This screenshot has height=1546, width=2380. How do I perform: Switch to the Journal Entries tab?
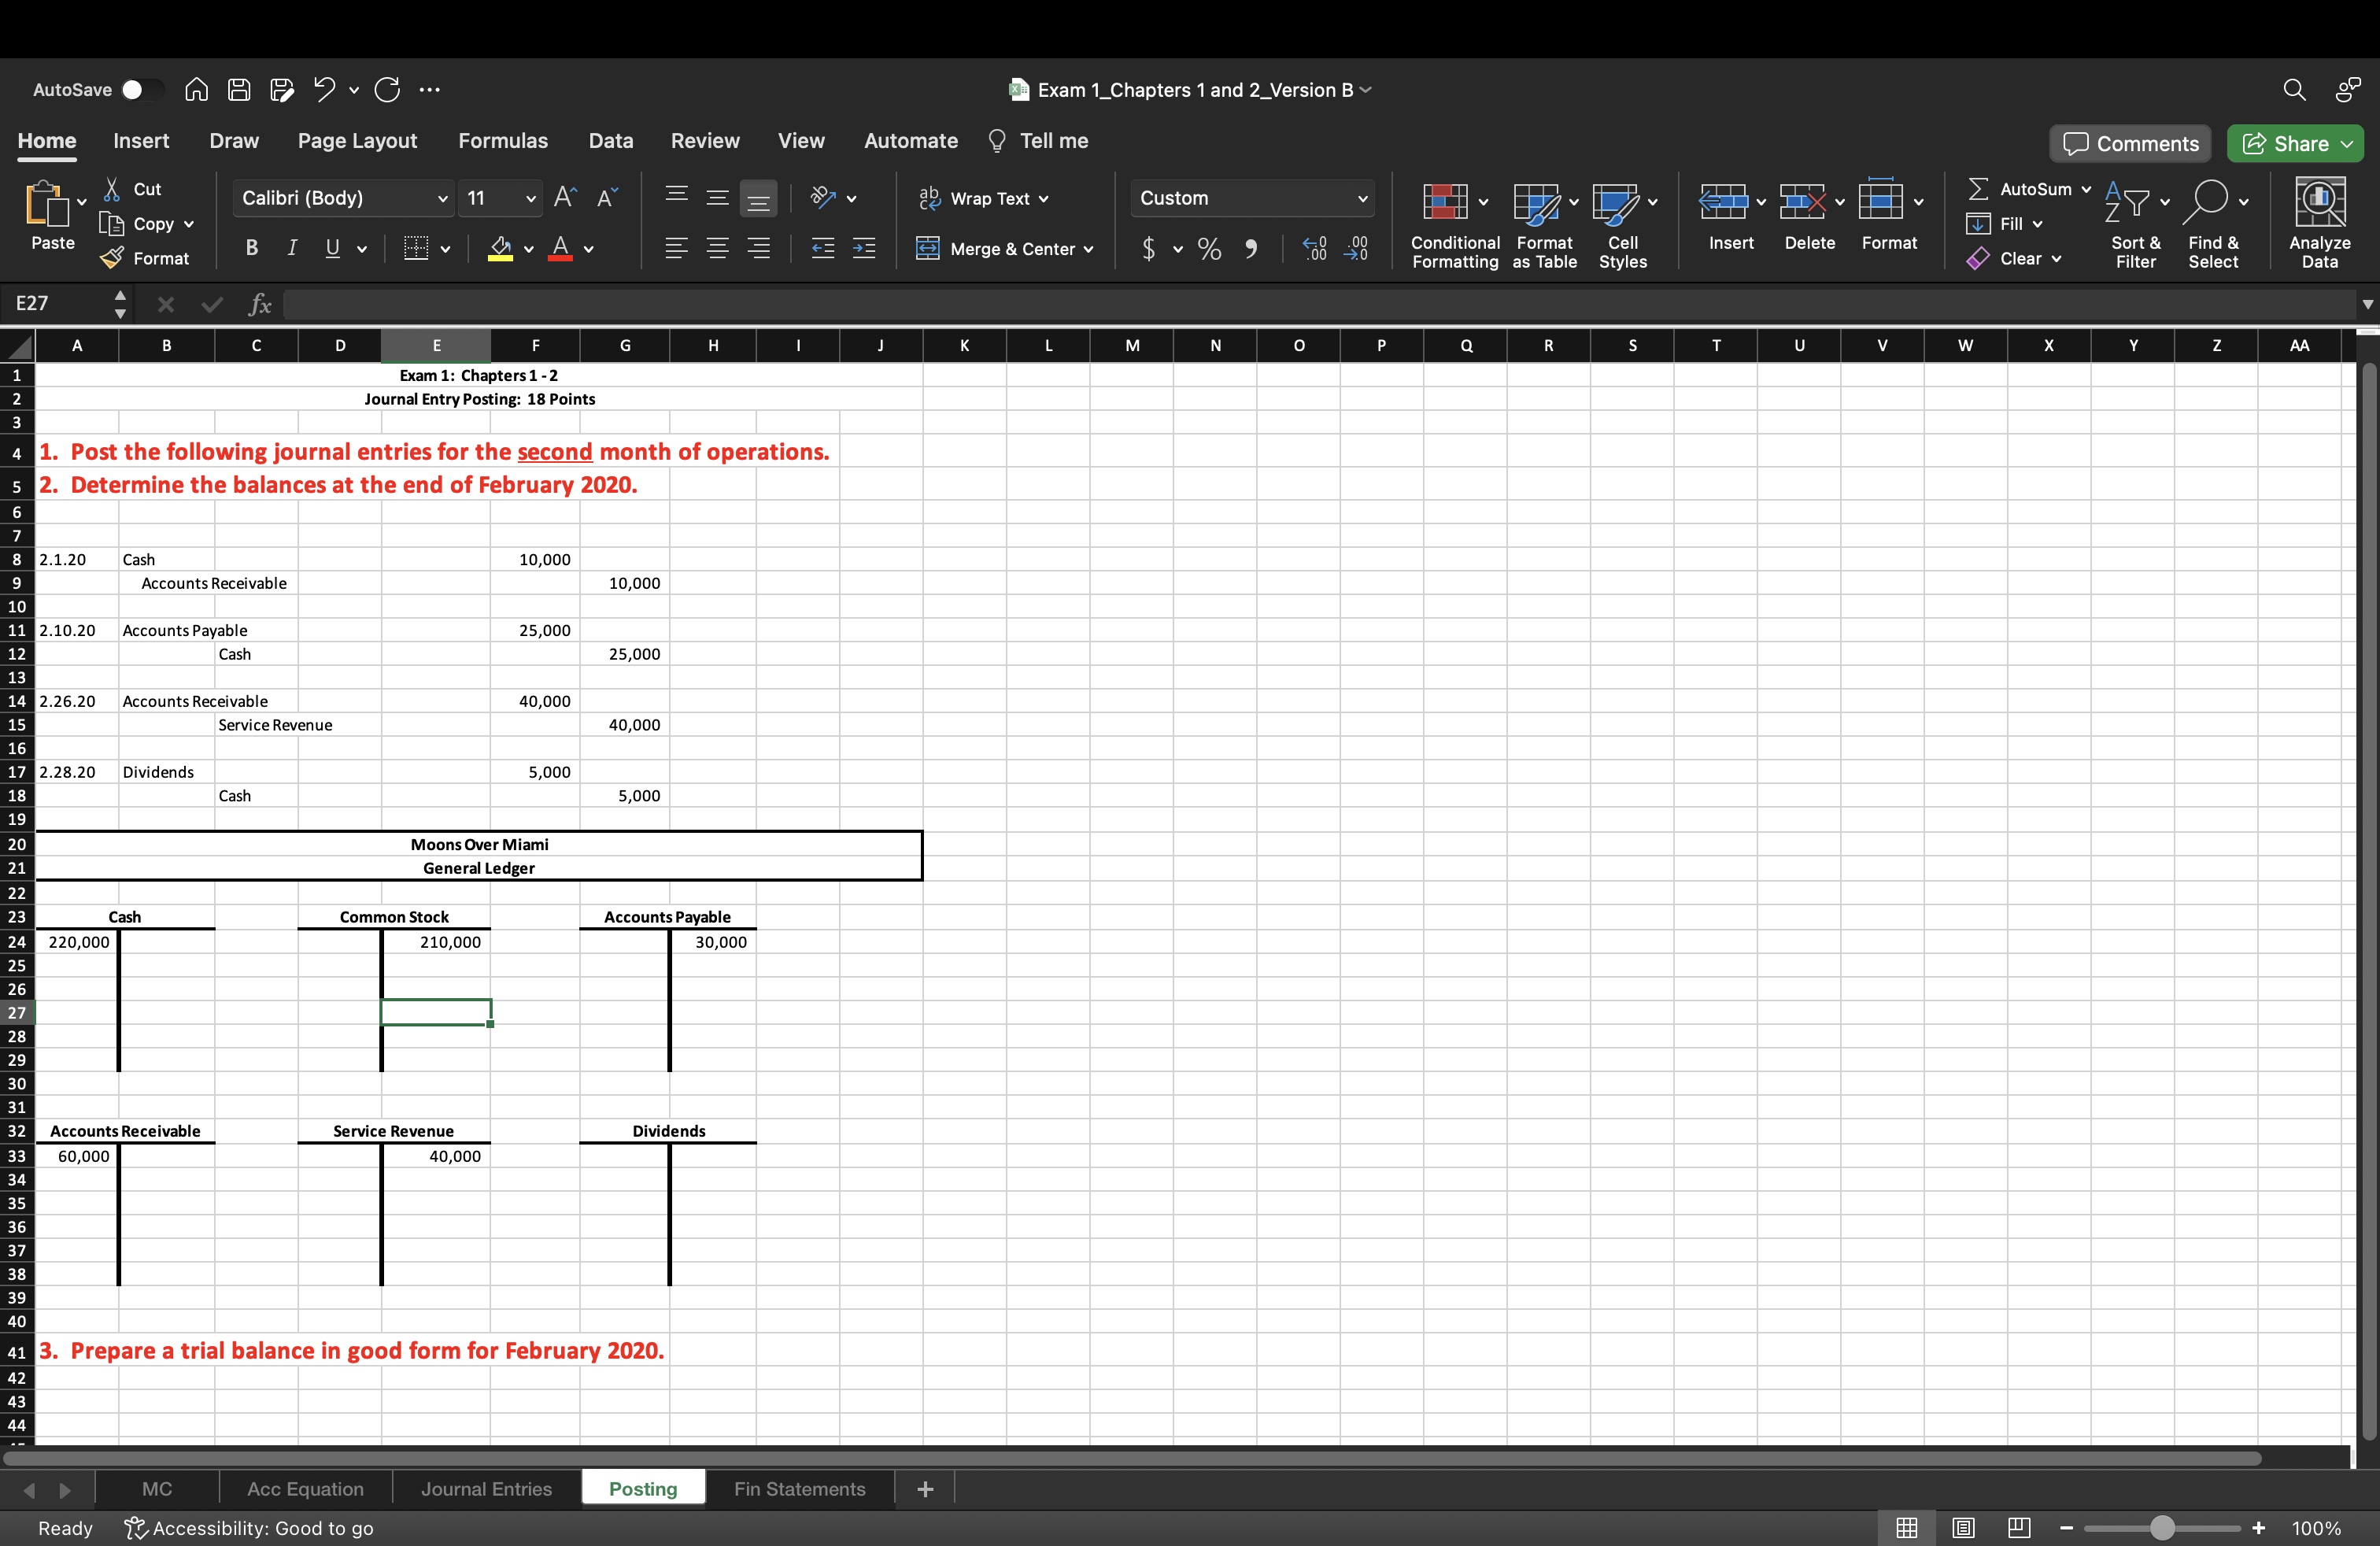coord(484,1489)
